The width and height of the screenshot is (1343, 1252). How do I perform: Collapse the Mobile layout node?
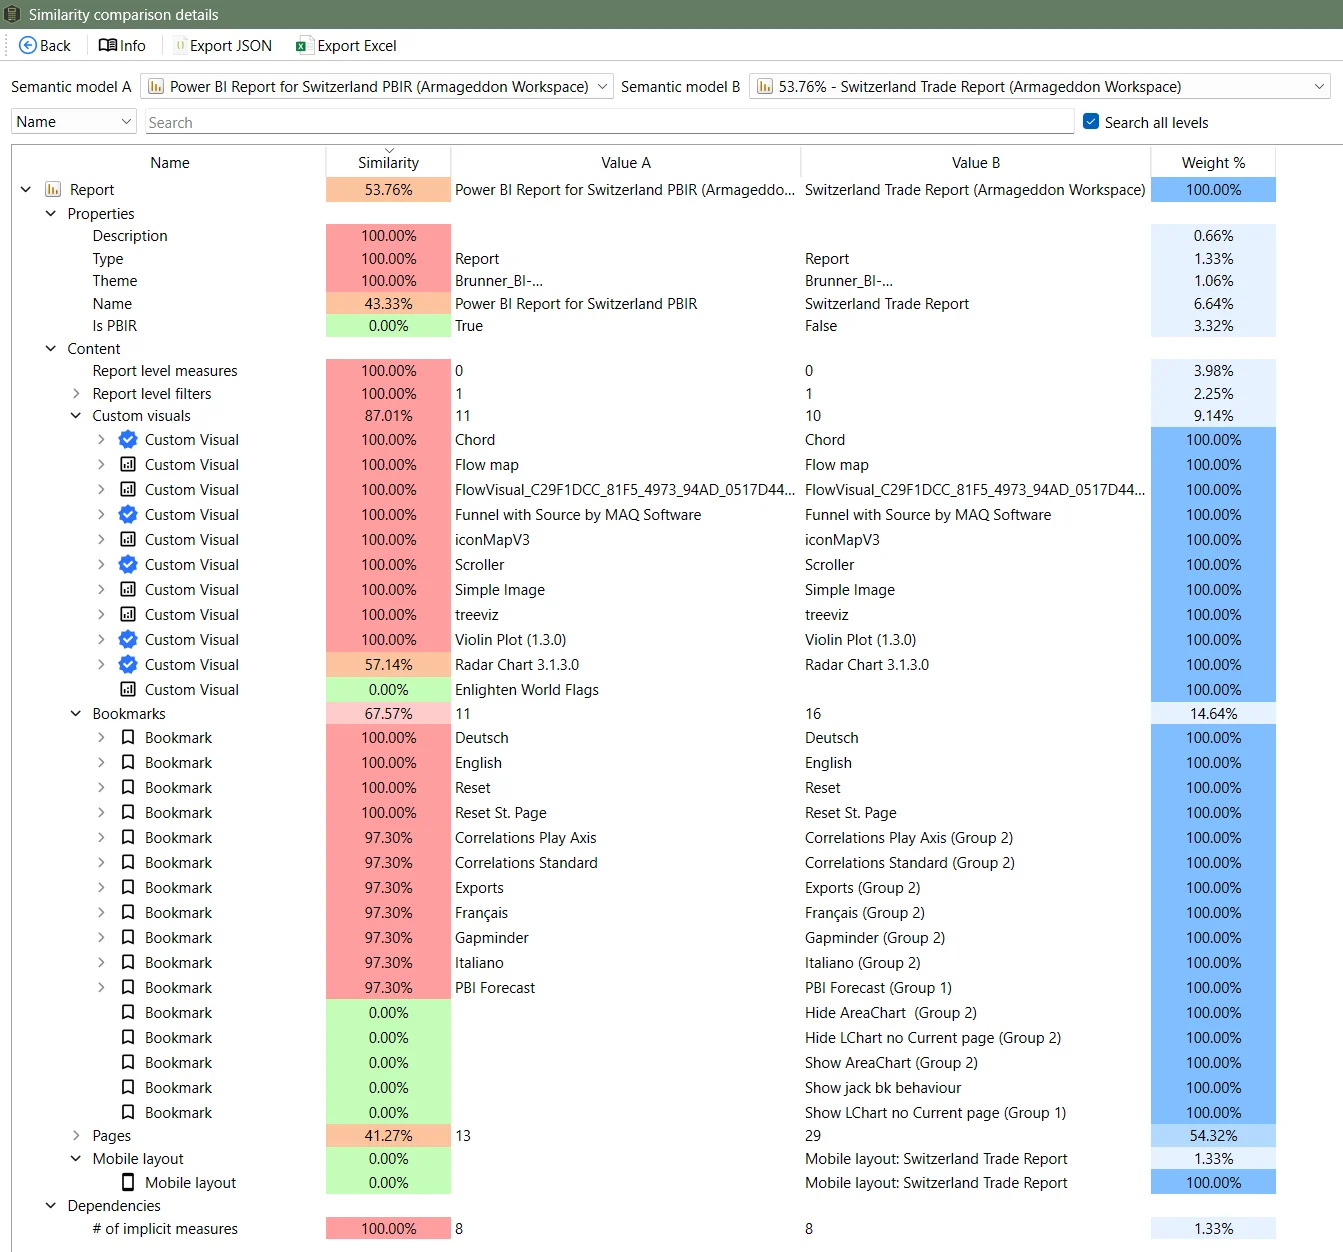coord(76,1158)
